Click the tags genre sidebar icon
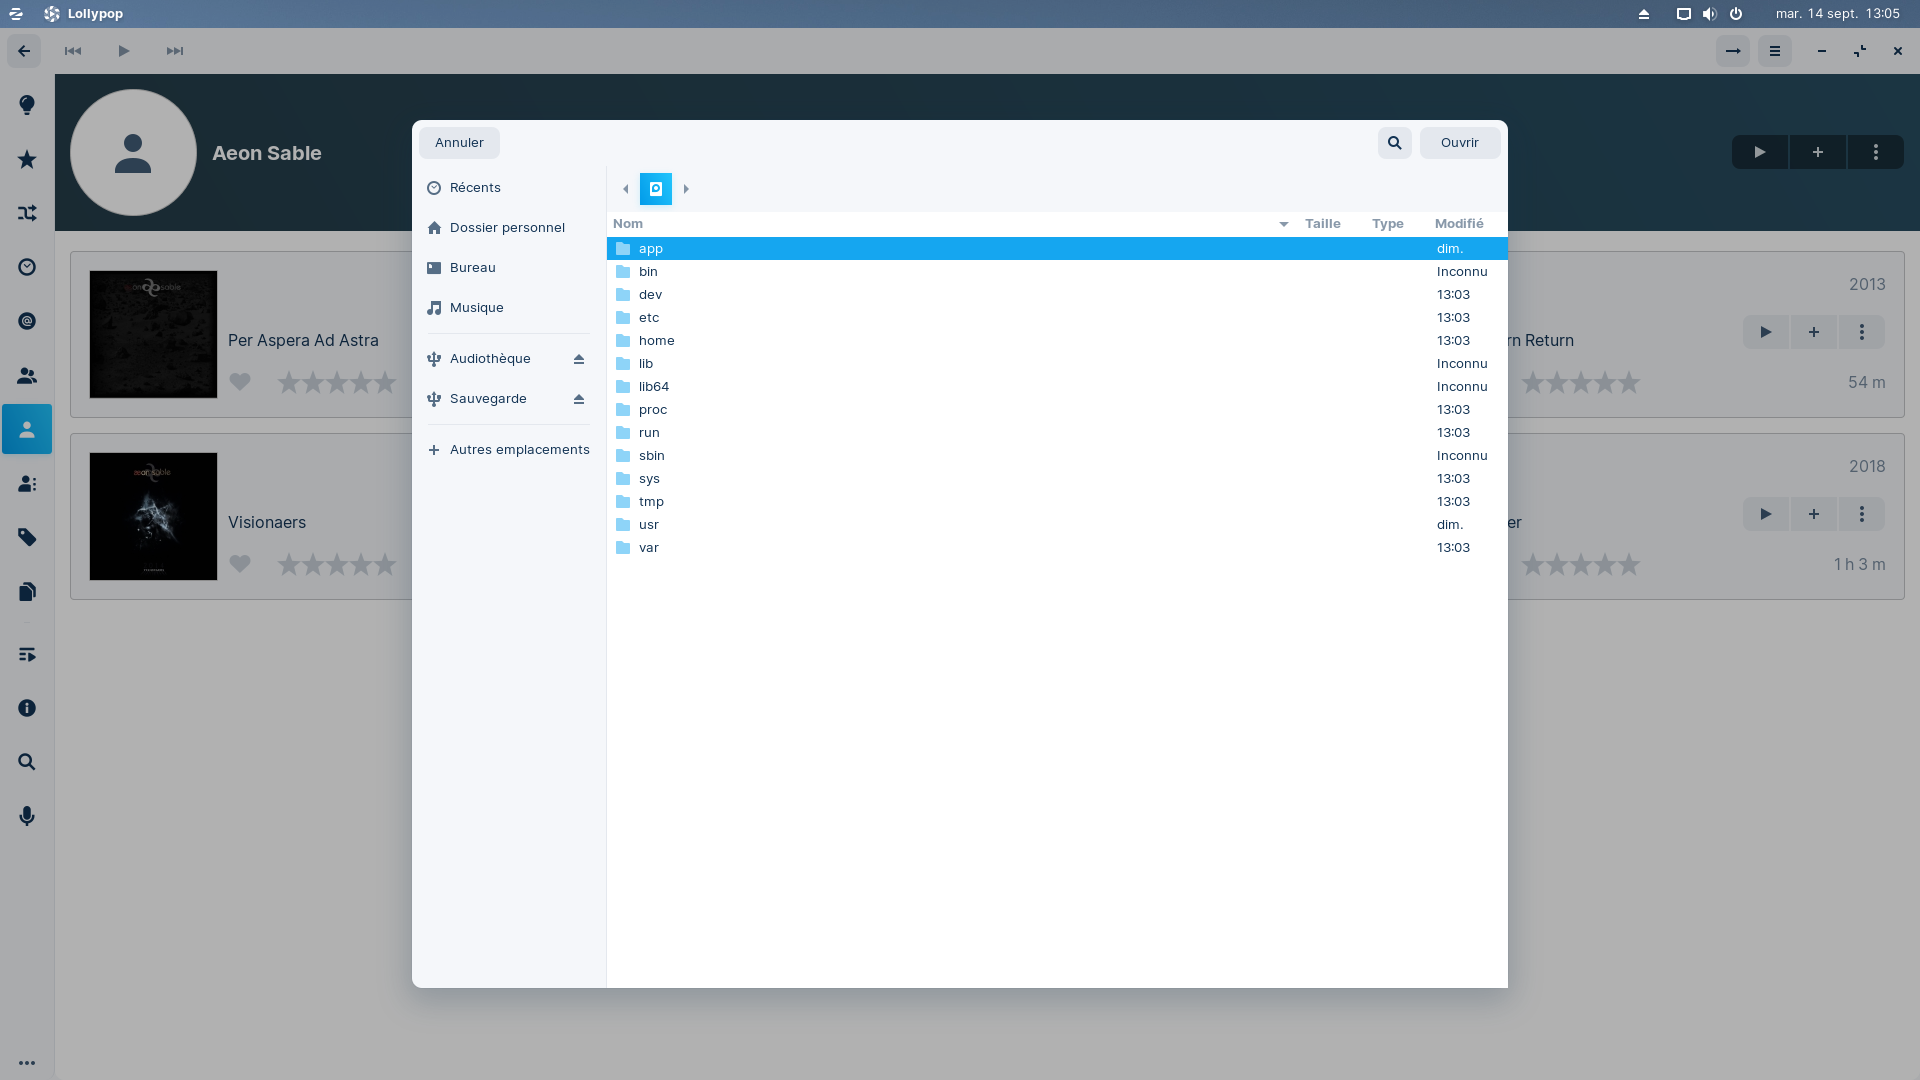The height and width of the screenshot is (1080, 1920). pyautogui.click(x=27, y=538)
